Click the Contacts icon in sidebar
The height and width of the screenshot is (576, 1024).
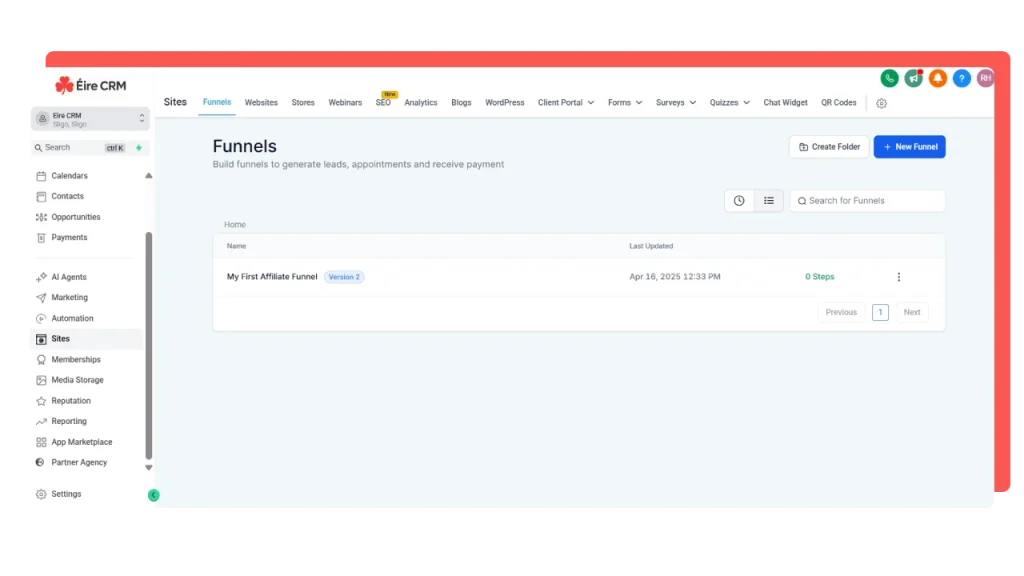(x=41, y=197)
